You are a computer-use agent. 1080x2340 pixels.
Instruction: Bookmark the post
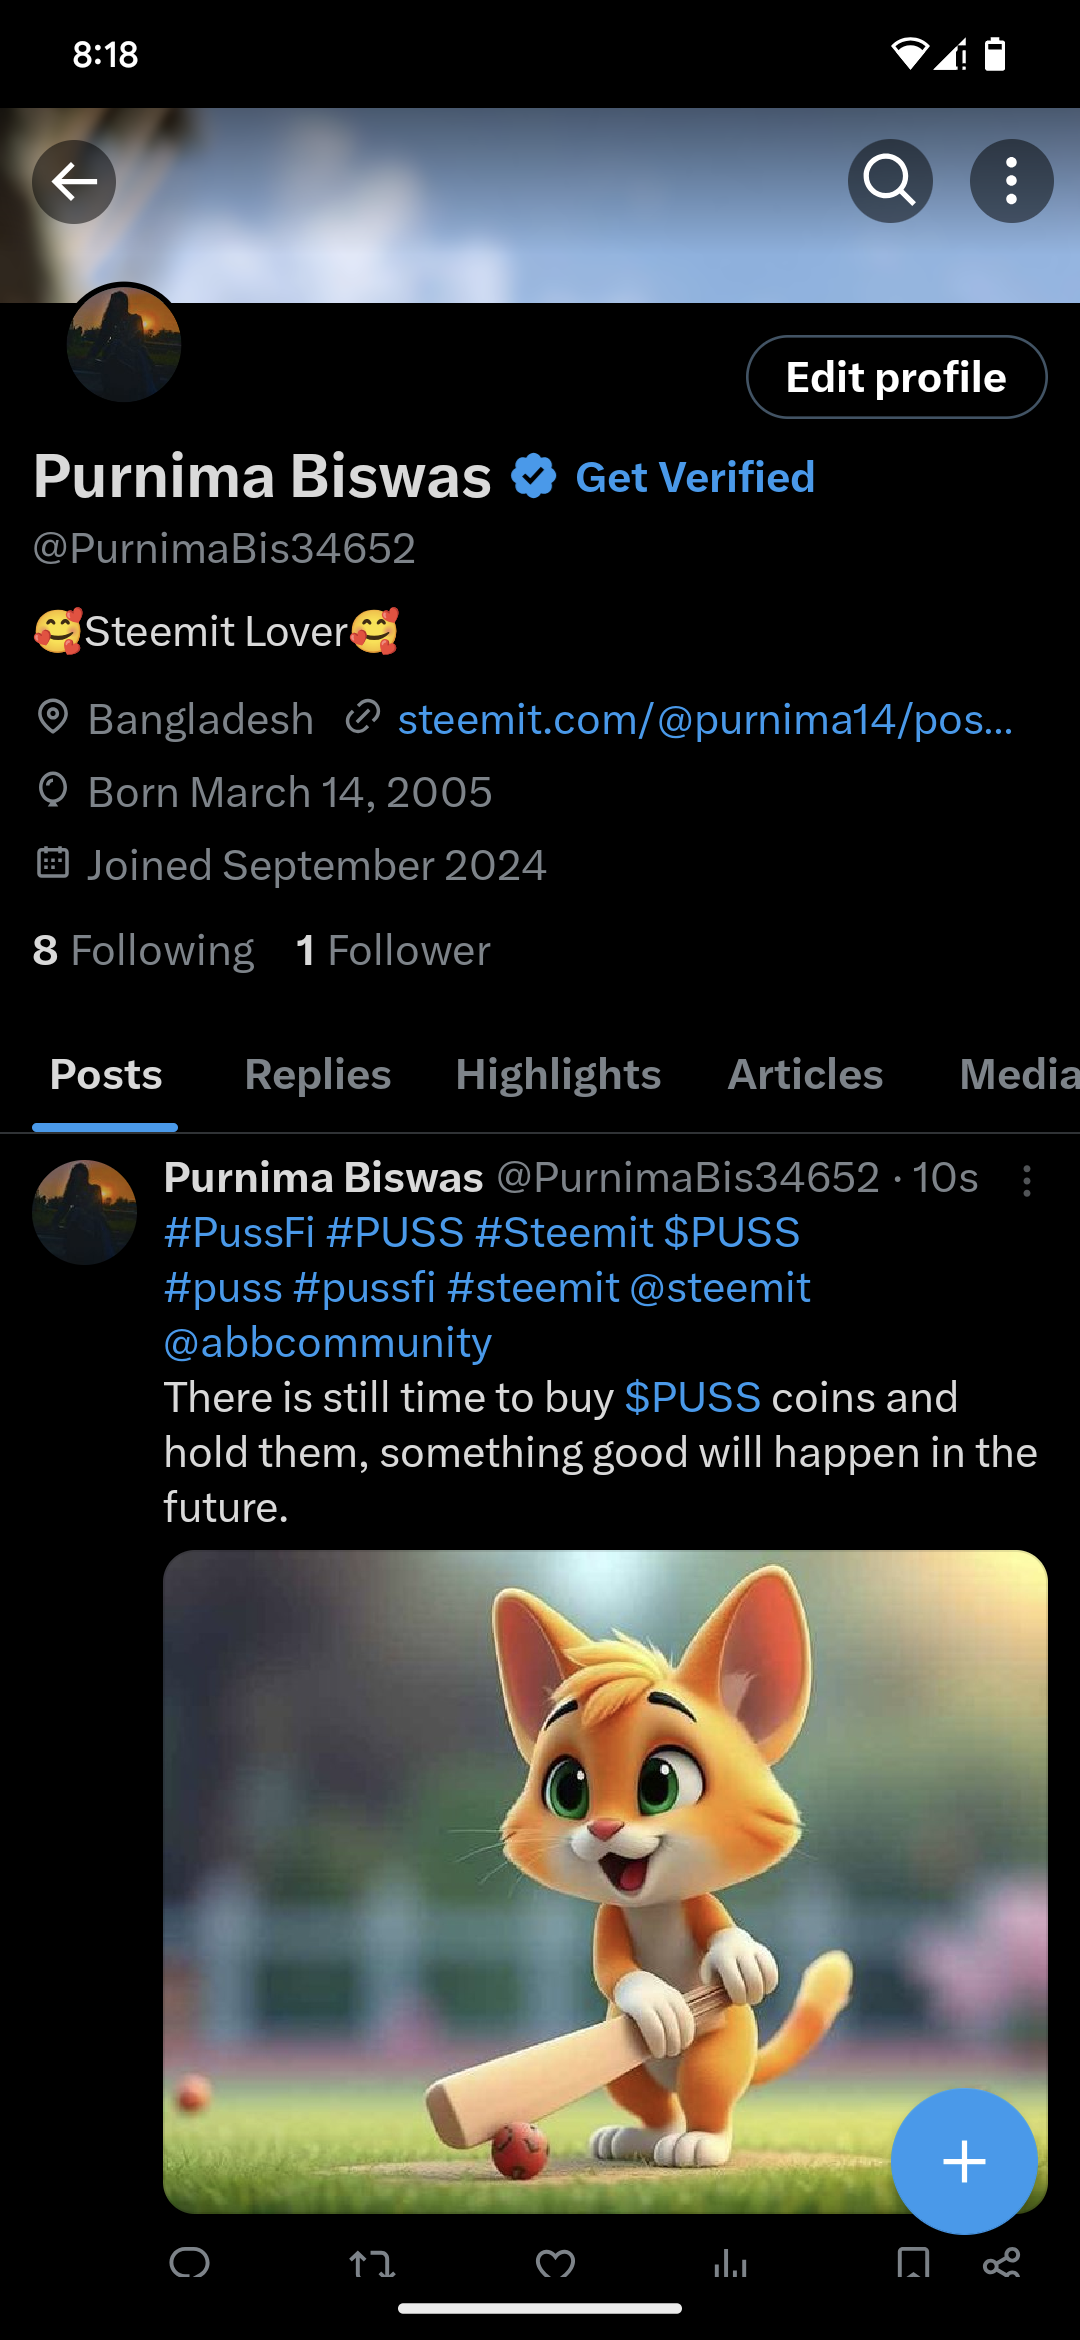tap(913, 2262)
